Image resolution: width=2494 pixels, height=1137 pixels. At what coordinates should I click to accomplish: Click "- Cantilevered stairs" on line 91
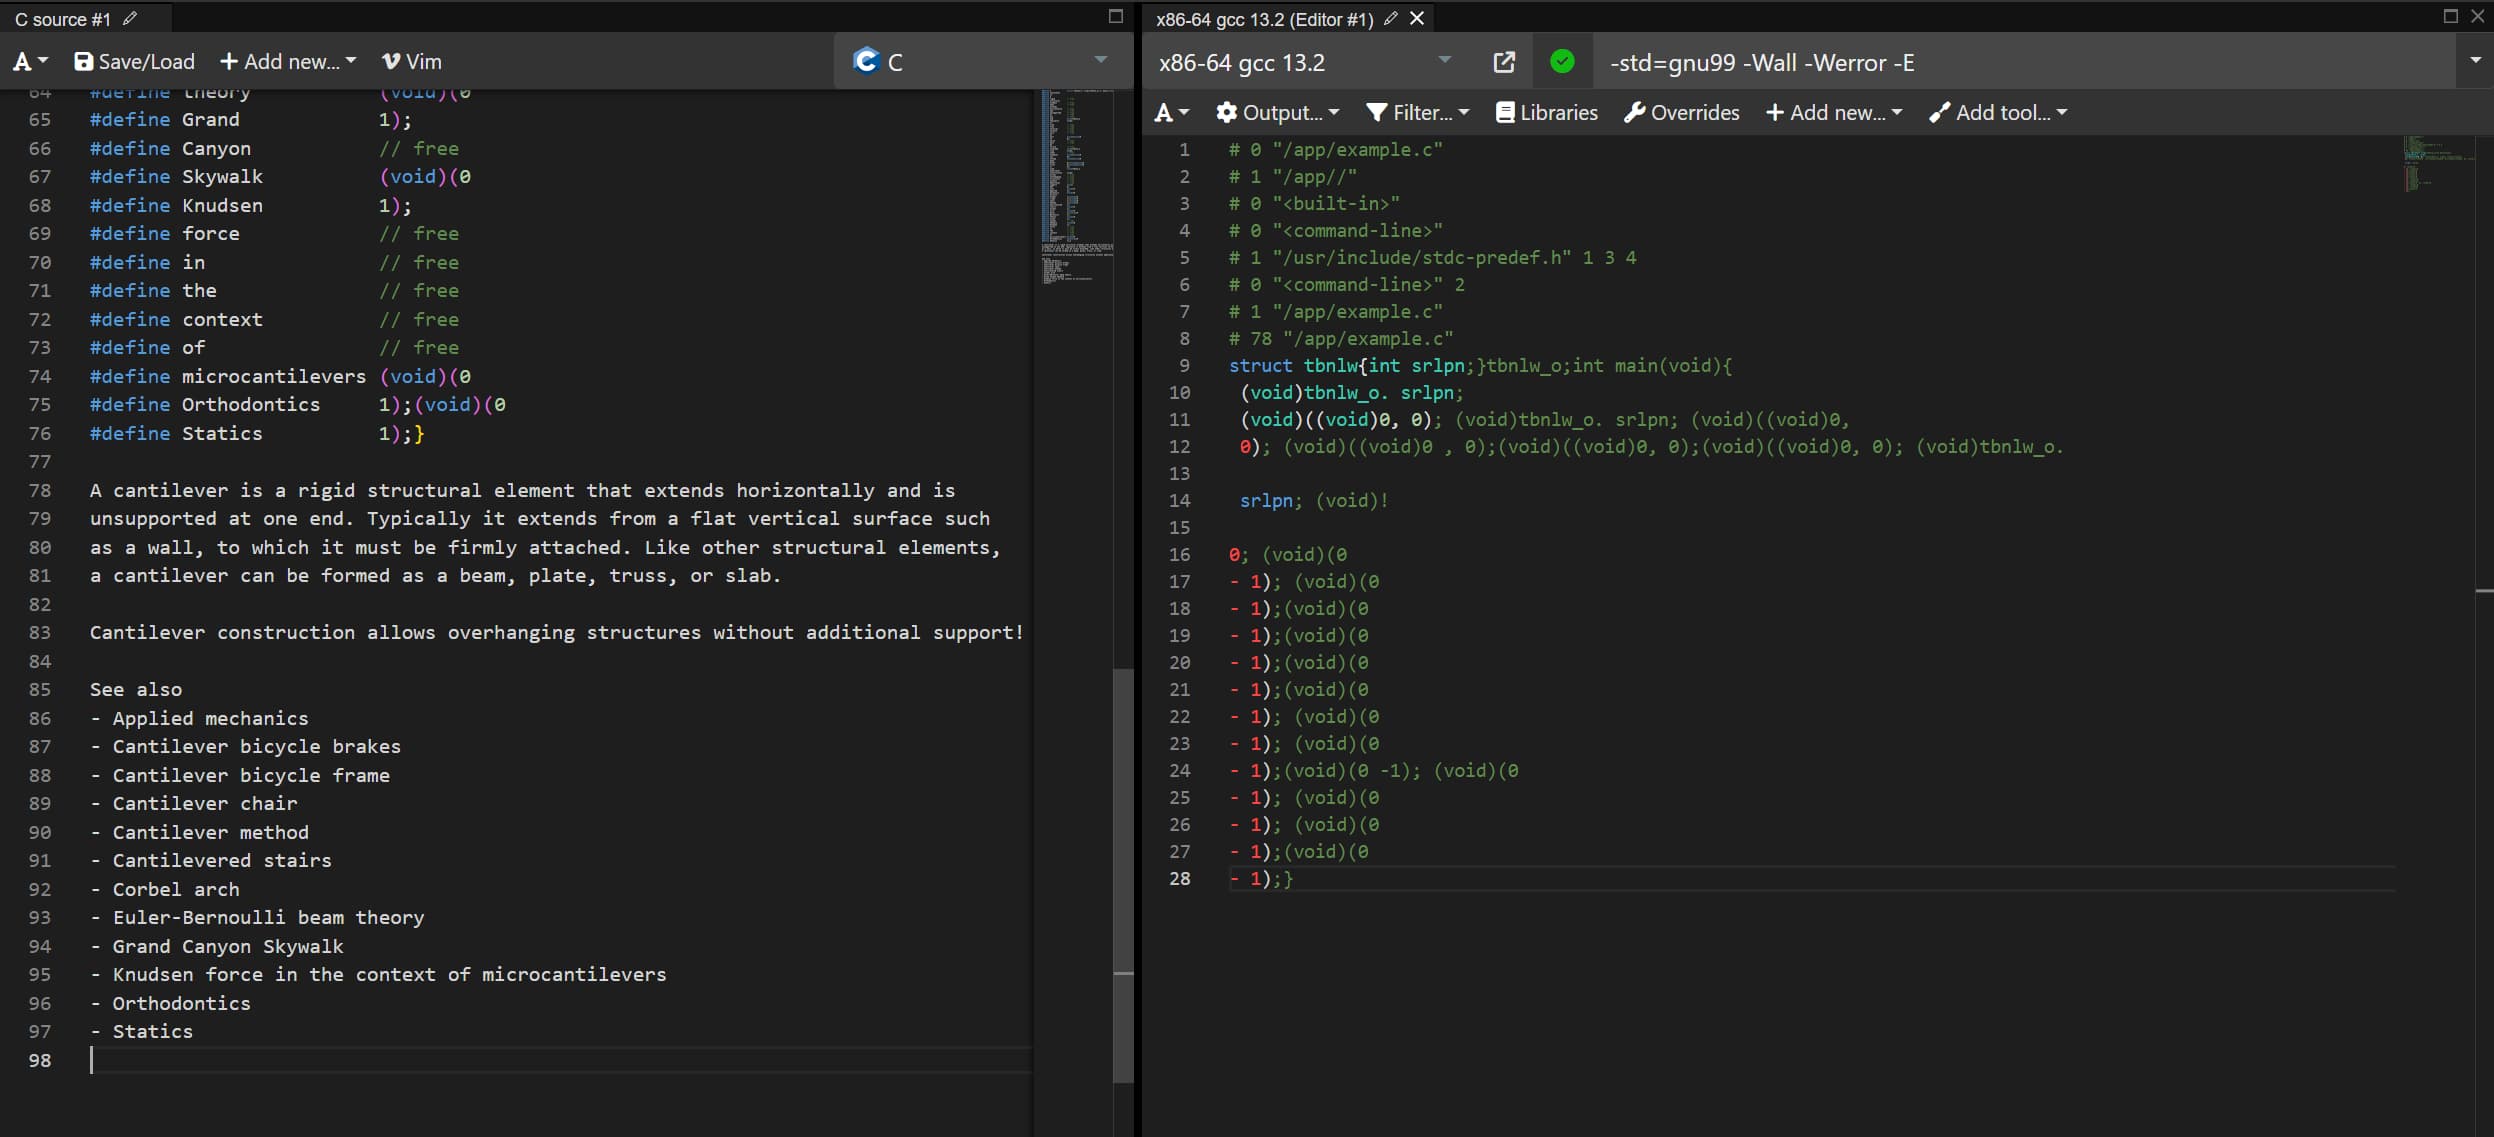[210, 861]
